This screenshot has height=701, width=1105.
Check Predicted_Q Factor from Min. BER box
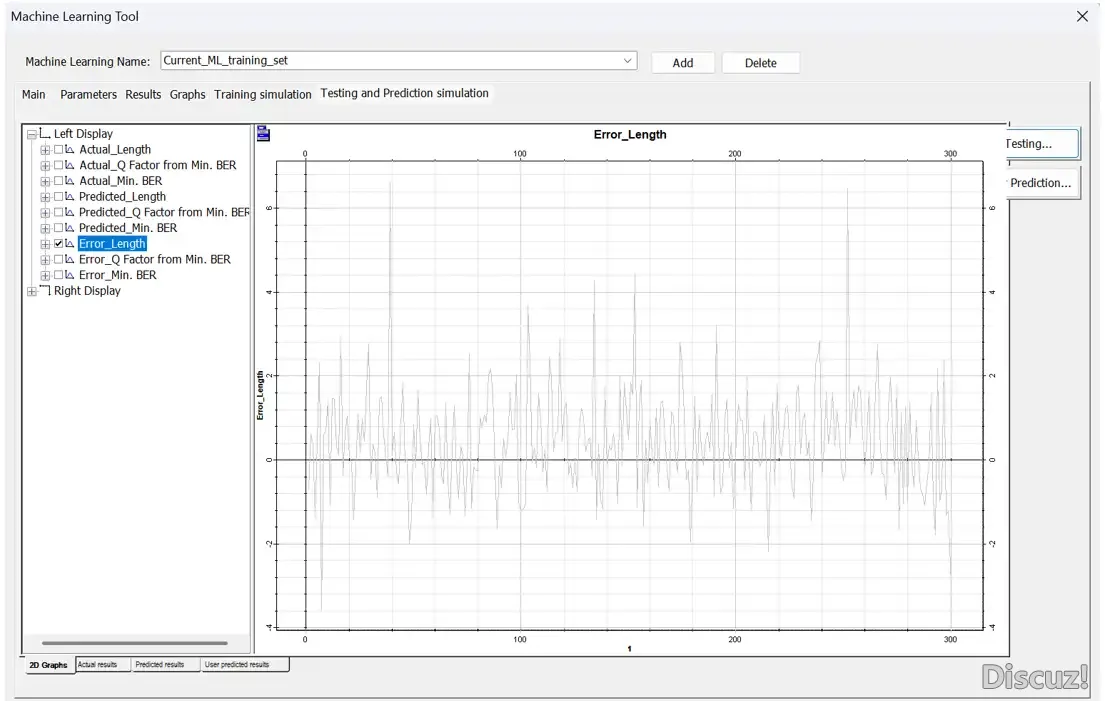tap(58, 212)
